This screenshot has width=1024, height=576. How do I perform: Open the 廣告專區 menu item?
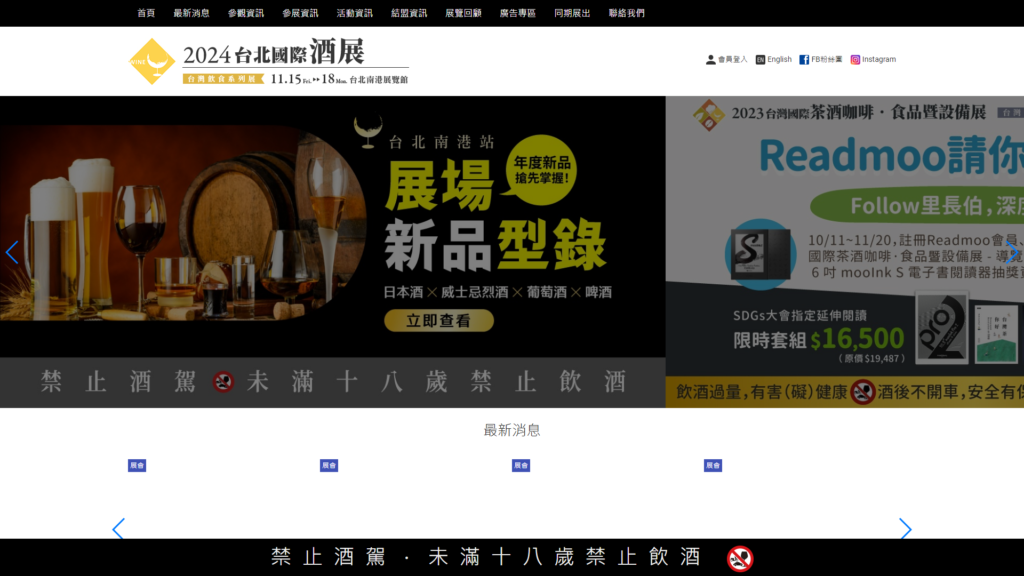(517, 13)
